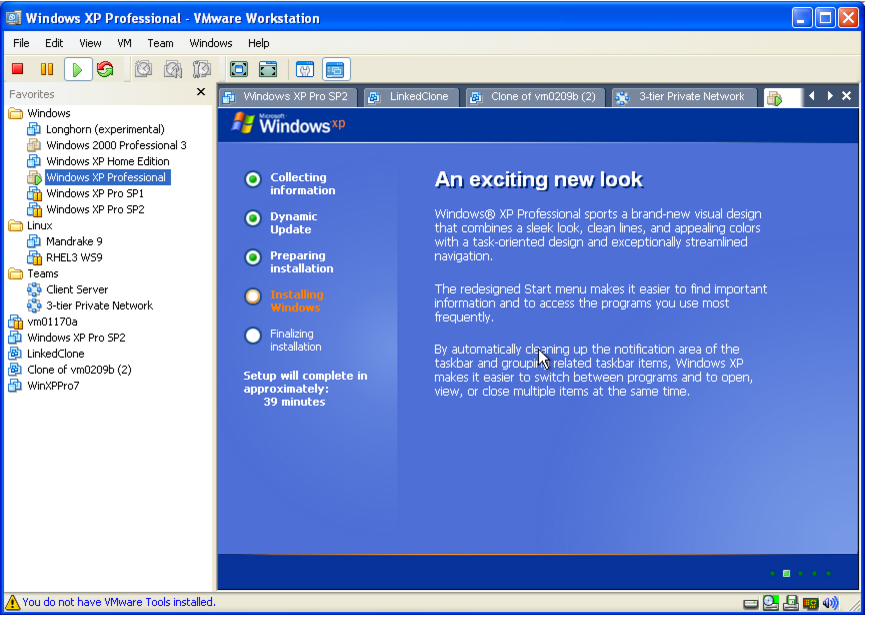Switch to the LinkedClone tab
878x623 pixels.
411,97
